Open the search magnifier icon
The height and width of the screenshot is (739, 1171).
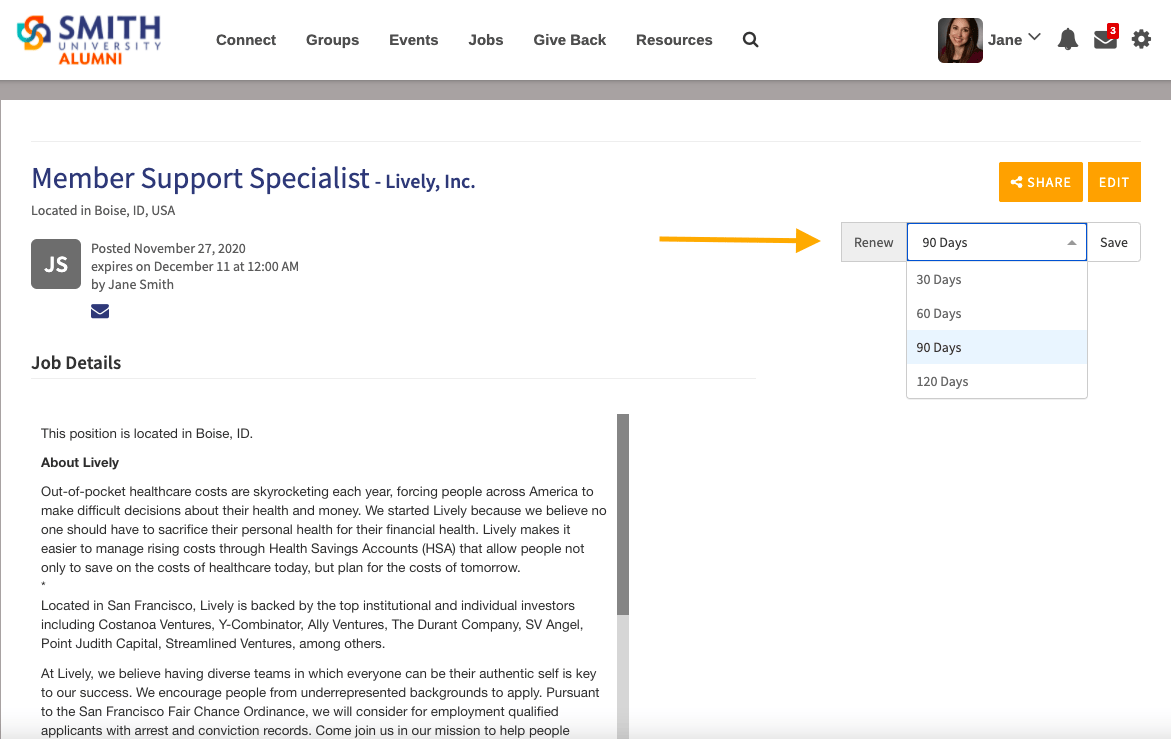pyautogui.click(x=751, y=40)
